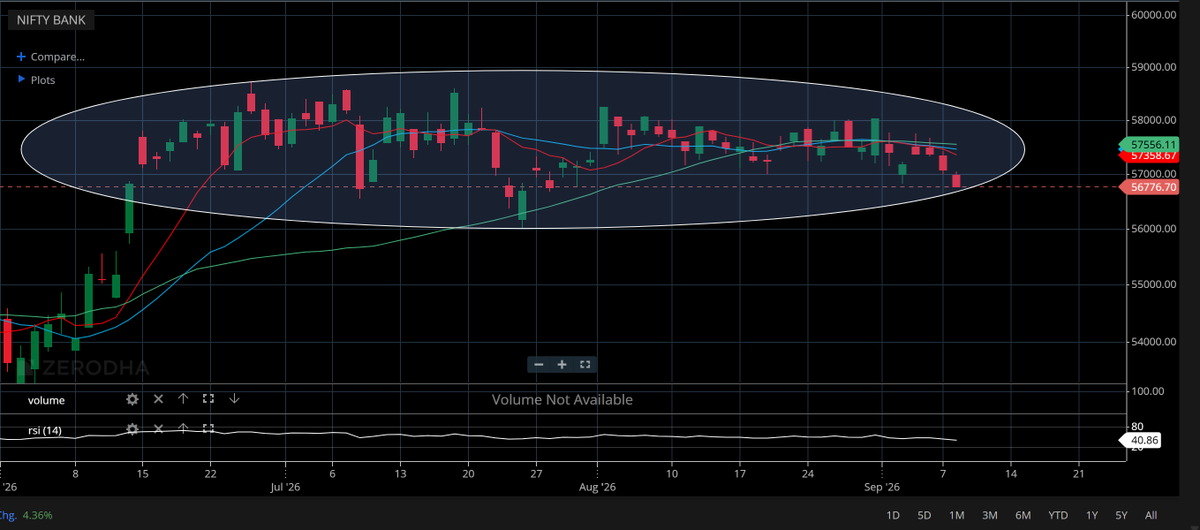
Task: Move the rsi (14) panel up
Action: [183, 429]
